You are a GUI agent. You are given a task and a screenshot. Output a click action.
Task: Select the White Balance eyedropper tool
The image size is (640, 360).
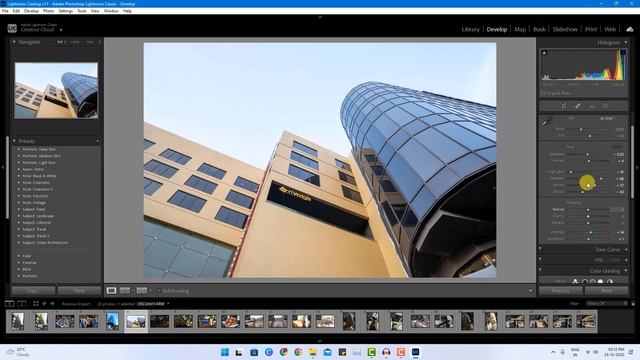(547, 121)
